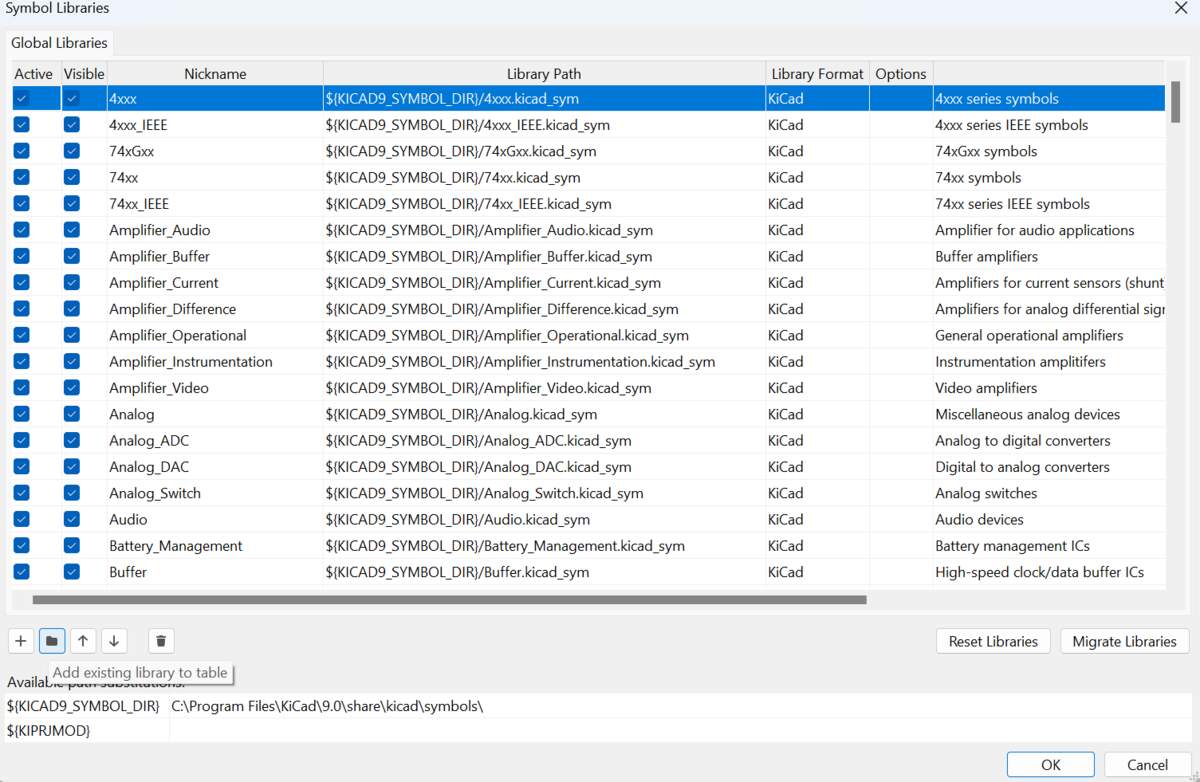Click the Reset Libraries button
Viewport: 1200px width, 782px height.
(x=992, y=641)
